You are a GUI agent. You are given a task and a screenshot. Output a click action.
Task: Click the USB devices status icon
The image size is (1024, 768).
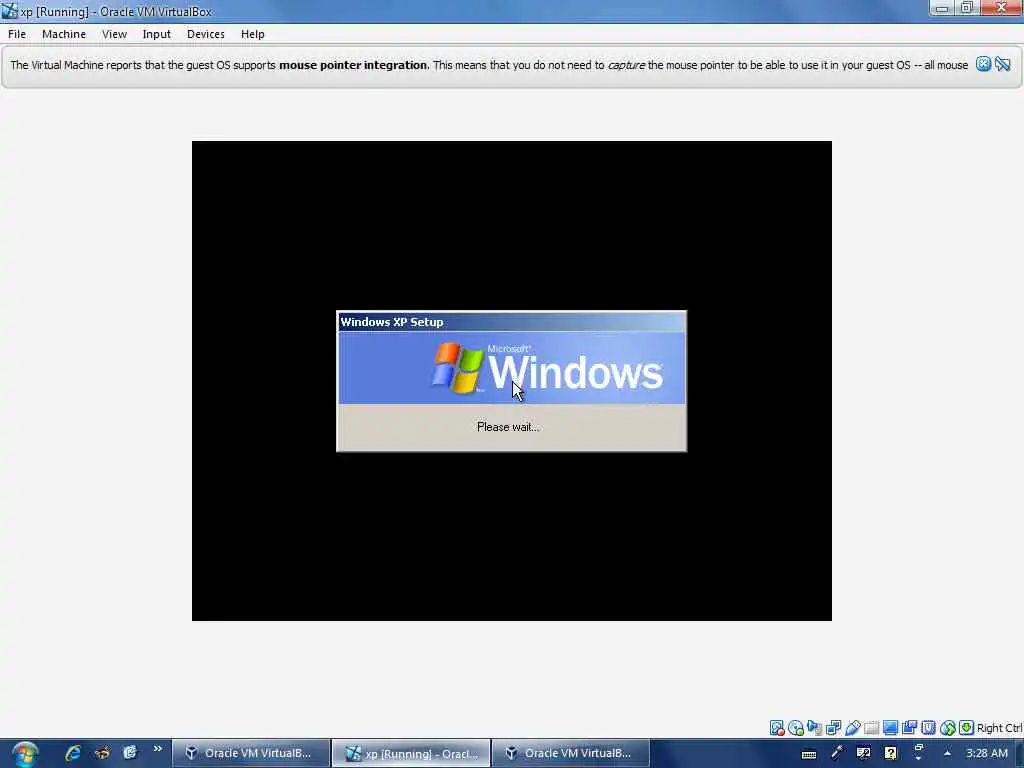point(852,728)
